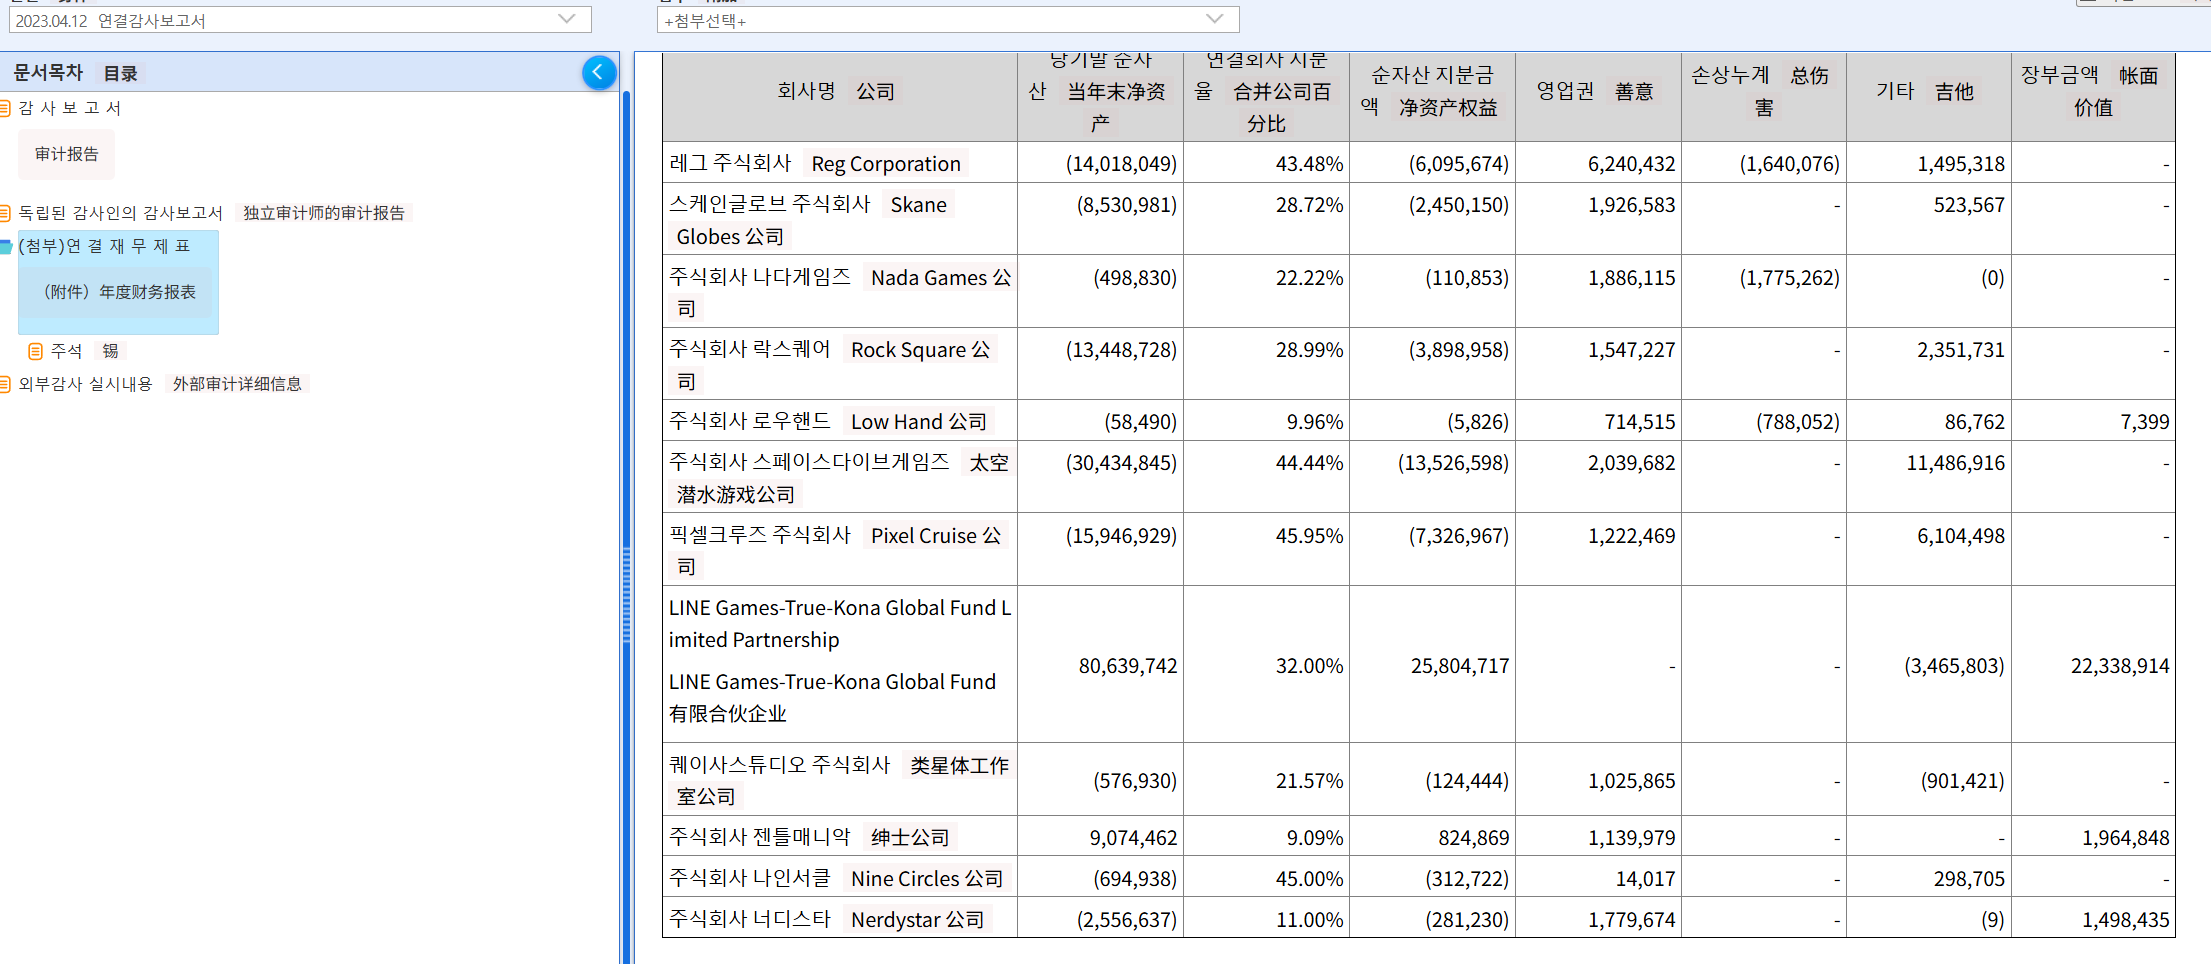The height and width of the screenshot is (964, 2211).
Task: Click 22.22% in Nada Games row
Action: [1309, 278]
